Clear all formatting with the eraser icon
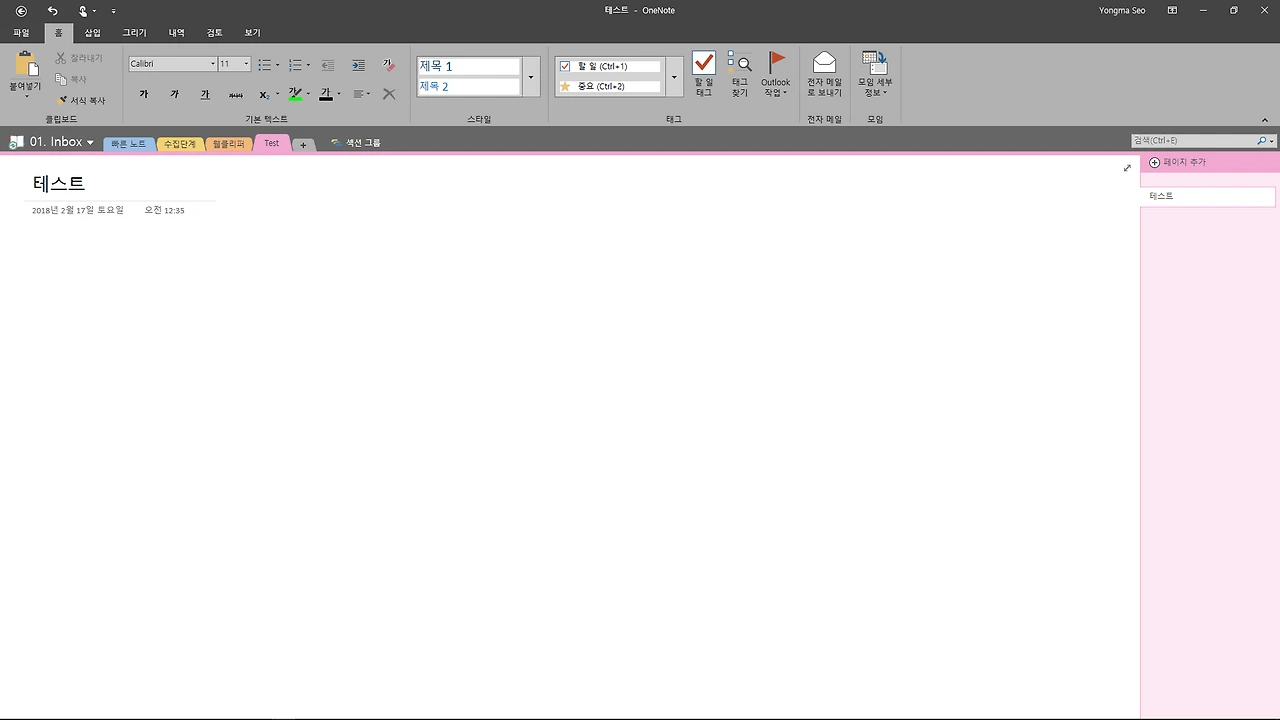 pos(389,65)
